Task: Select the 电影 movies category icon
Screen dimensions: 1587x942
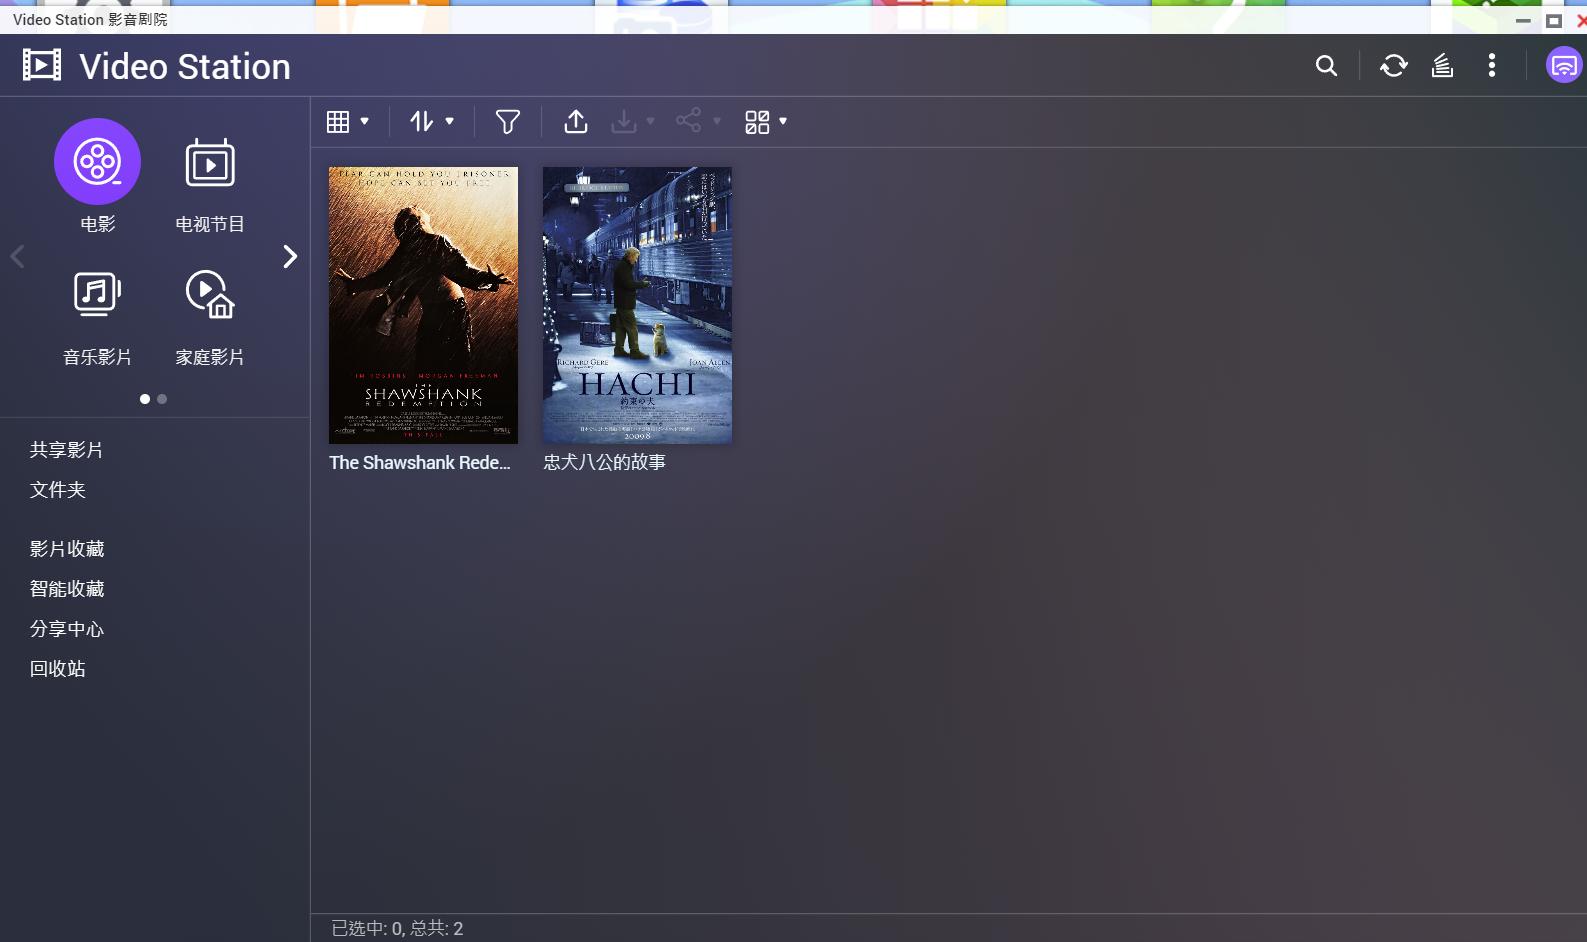Action: pos(97,162)
